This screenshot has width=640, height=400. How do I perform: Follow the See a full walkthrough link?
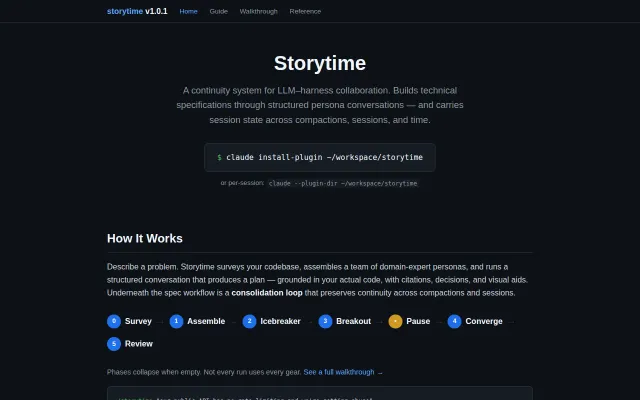[x=343, y=372]
